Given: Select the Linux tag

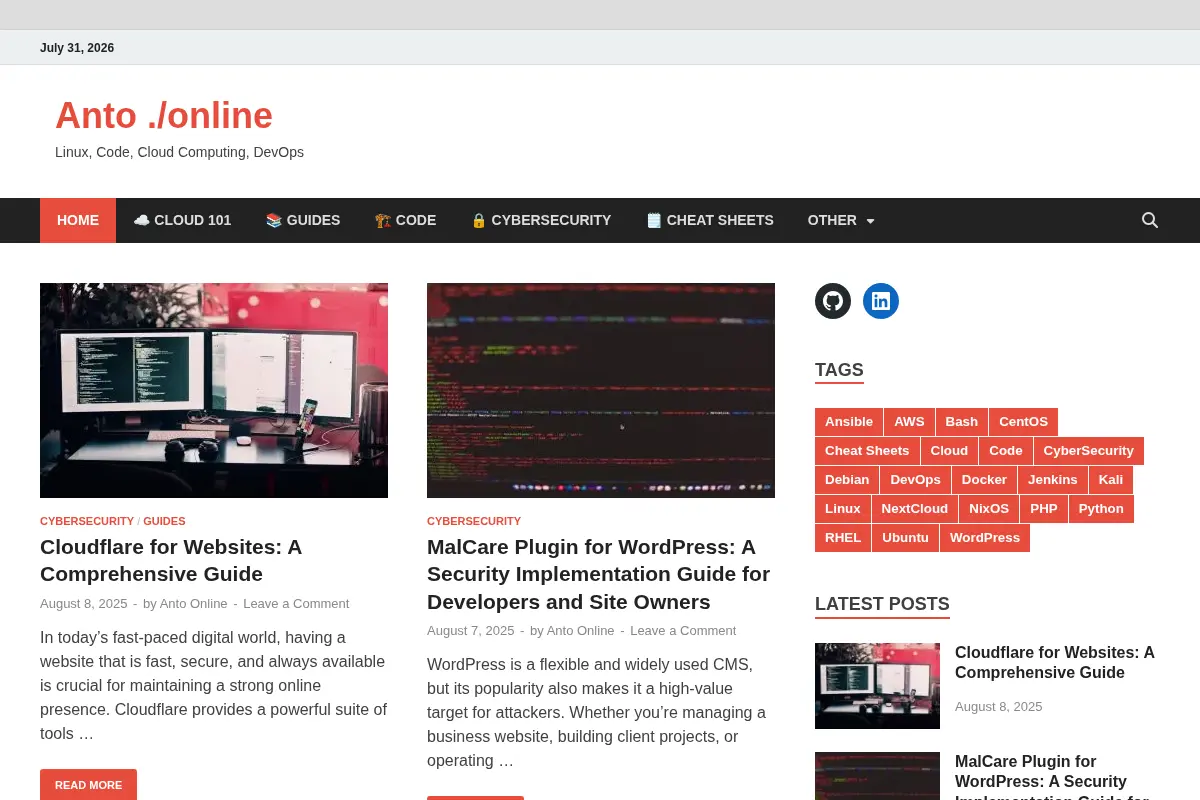Looking at the screenshot, I should (843, 509).
